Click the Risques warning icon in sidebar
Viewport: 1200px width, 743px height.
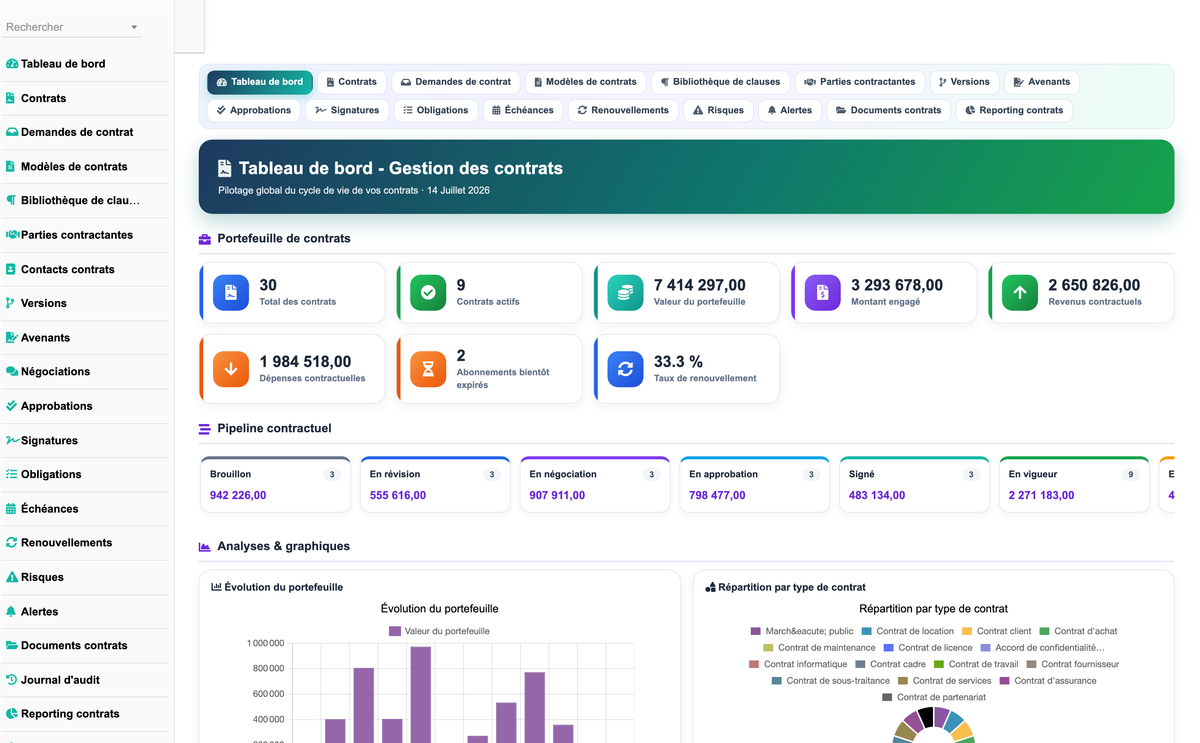pos(12,577)
